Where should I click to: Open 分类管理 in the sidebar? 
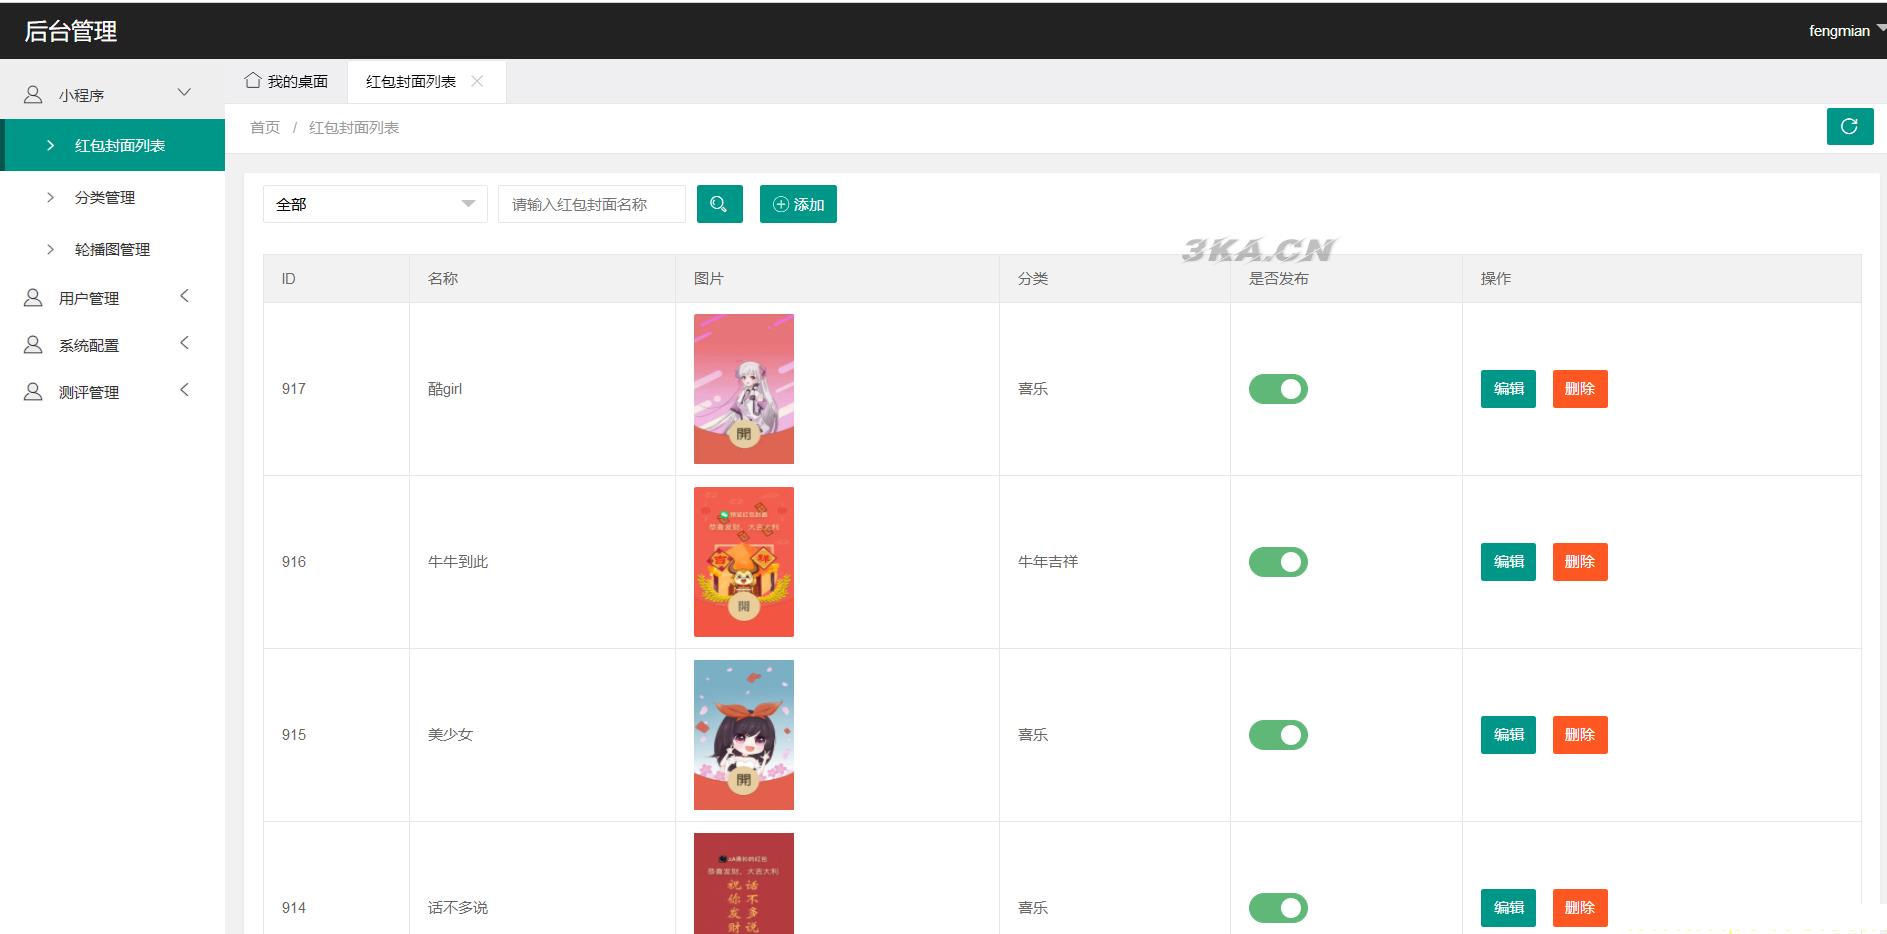[105, 198]
